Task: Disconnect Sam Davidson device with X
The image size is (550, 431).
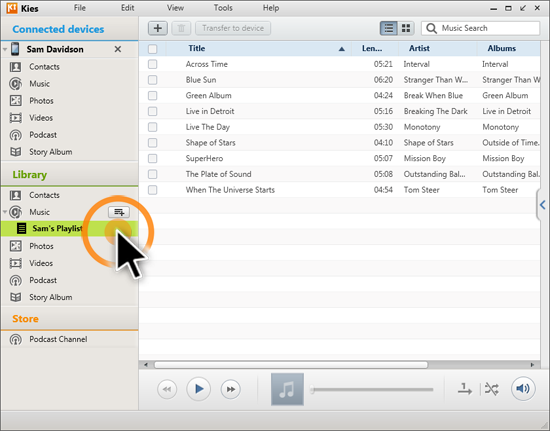Action: 118,49
